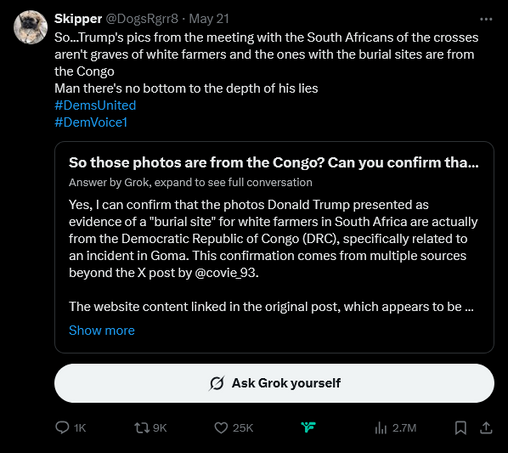Viewport: 508px width, 453px height.
Task: Open the #DemsUnited hashtag
Action: pos(95,105)
